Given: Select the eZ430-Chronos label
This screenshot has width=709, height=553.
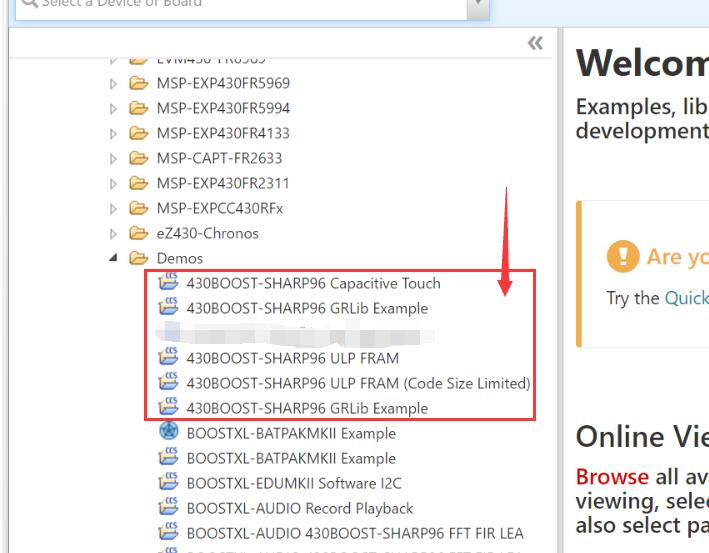Looking at the screenshot, I should pyautogui.click(x=208, y=233).
